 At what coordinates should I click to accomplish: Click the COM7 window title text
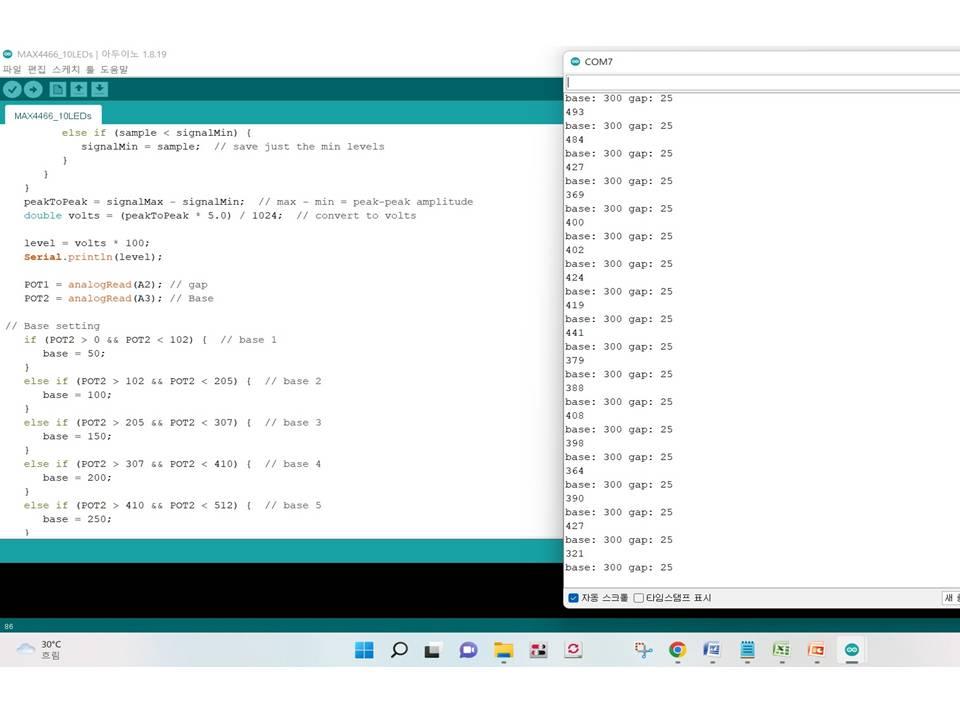click(x=598, y=61)
